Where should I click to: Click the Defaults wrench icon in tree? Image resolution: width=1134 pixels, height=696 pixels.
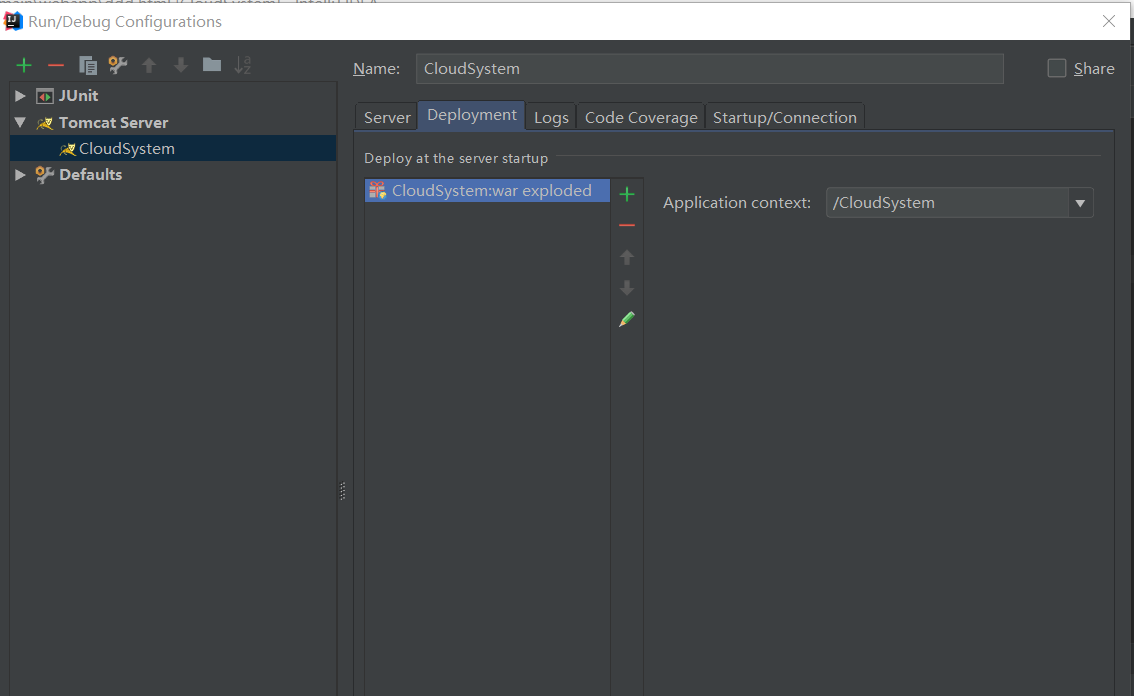[45, 174]
